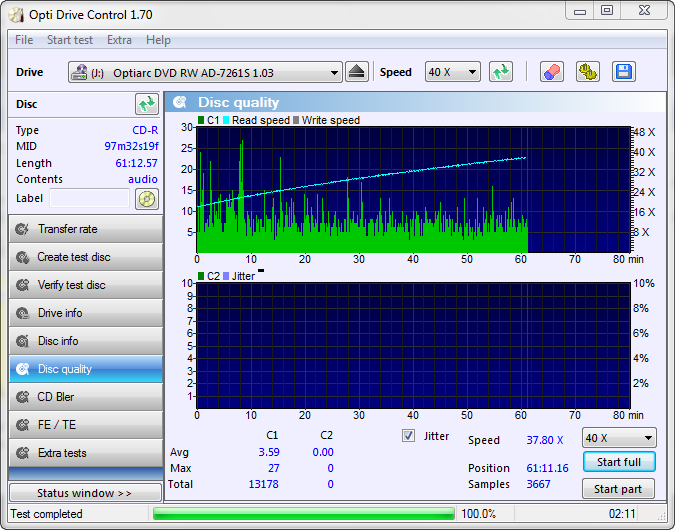The height and width of the screenshot is (530, 675).
Task: Save results with the floppy disk icon
Action: click(x=623, y=72)
